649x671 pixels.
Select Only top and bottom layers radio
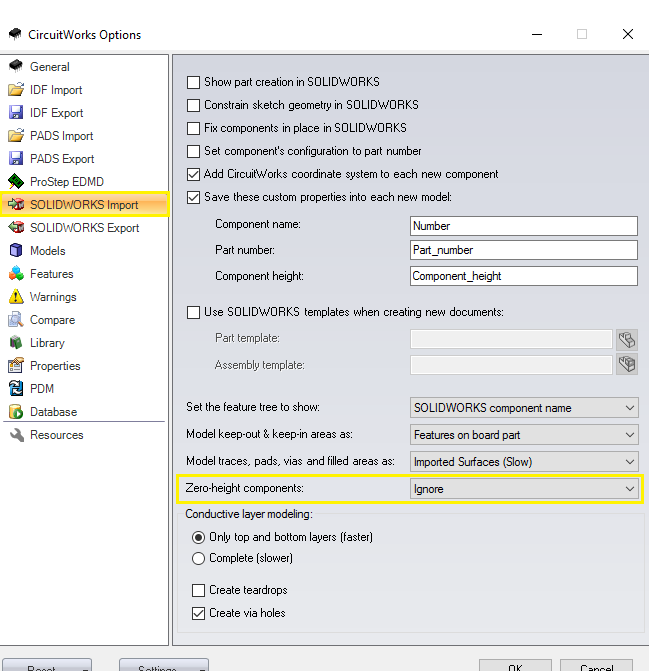(198, 537)
